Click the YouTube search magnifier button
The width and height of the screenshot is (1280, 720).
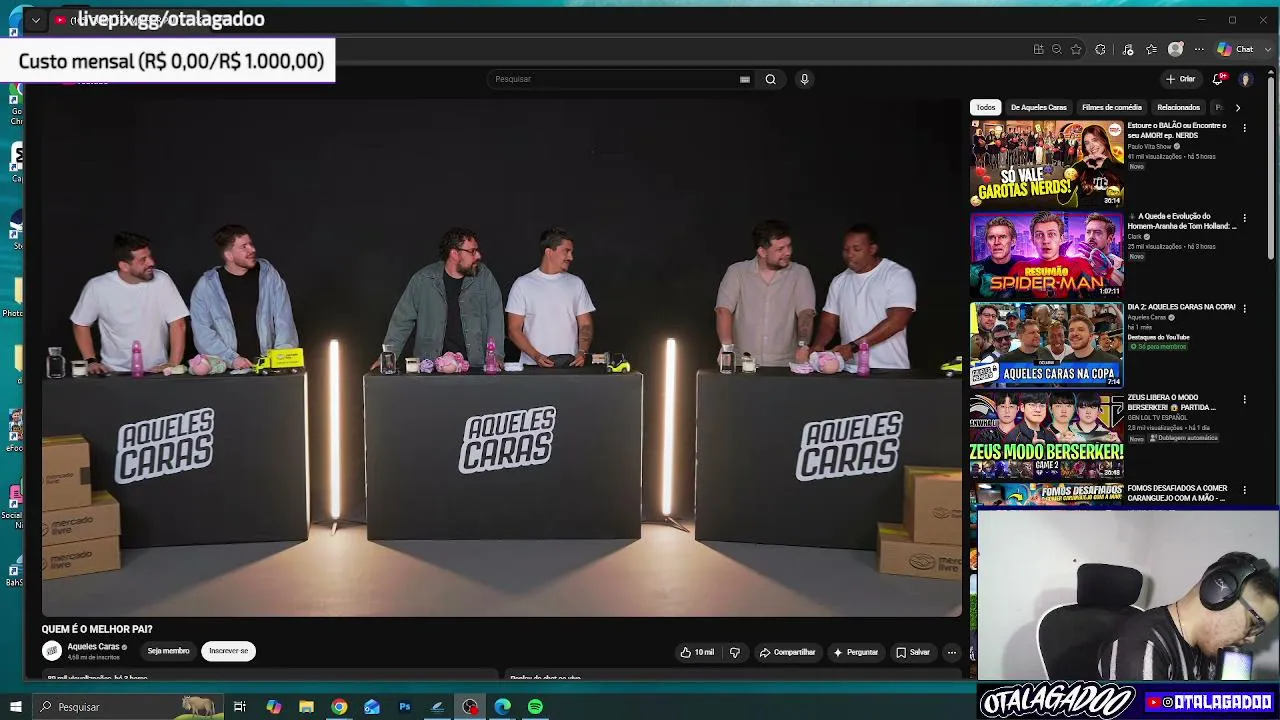pyautogui.click(x=770, y=79)
